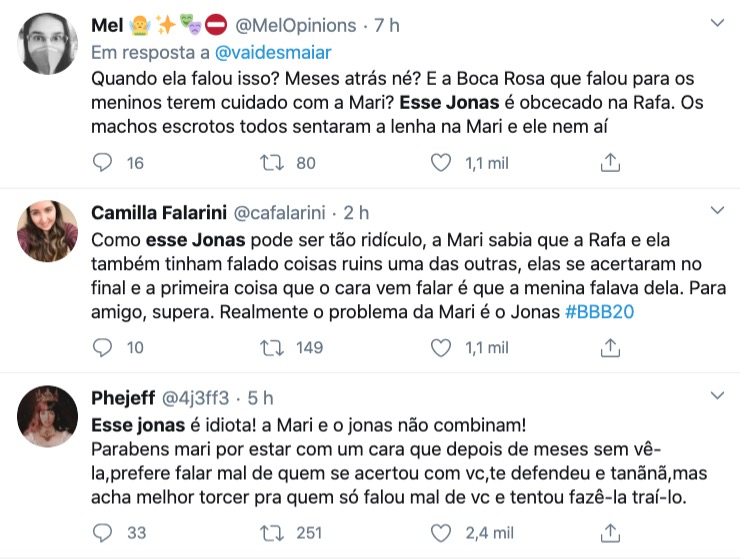740x559 pixels.
Task: Expand the menu arrow on Camilla's tweet
Action: [x=717, y=211]
